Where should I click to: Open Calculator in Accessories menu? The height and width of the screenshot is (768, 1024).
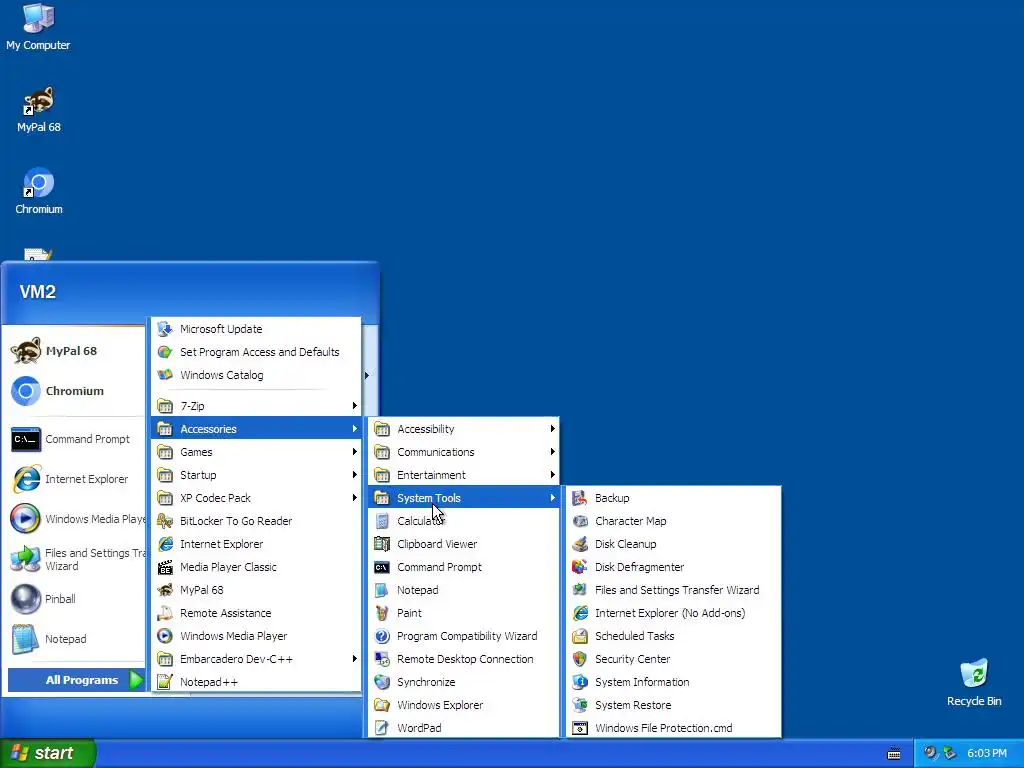[x=464, y=520]
